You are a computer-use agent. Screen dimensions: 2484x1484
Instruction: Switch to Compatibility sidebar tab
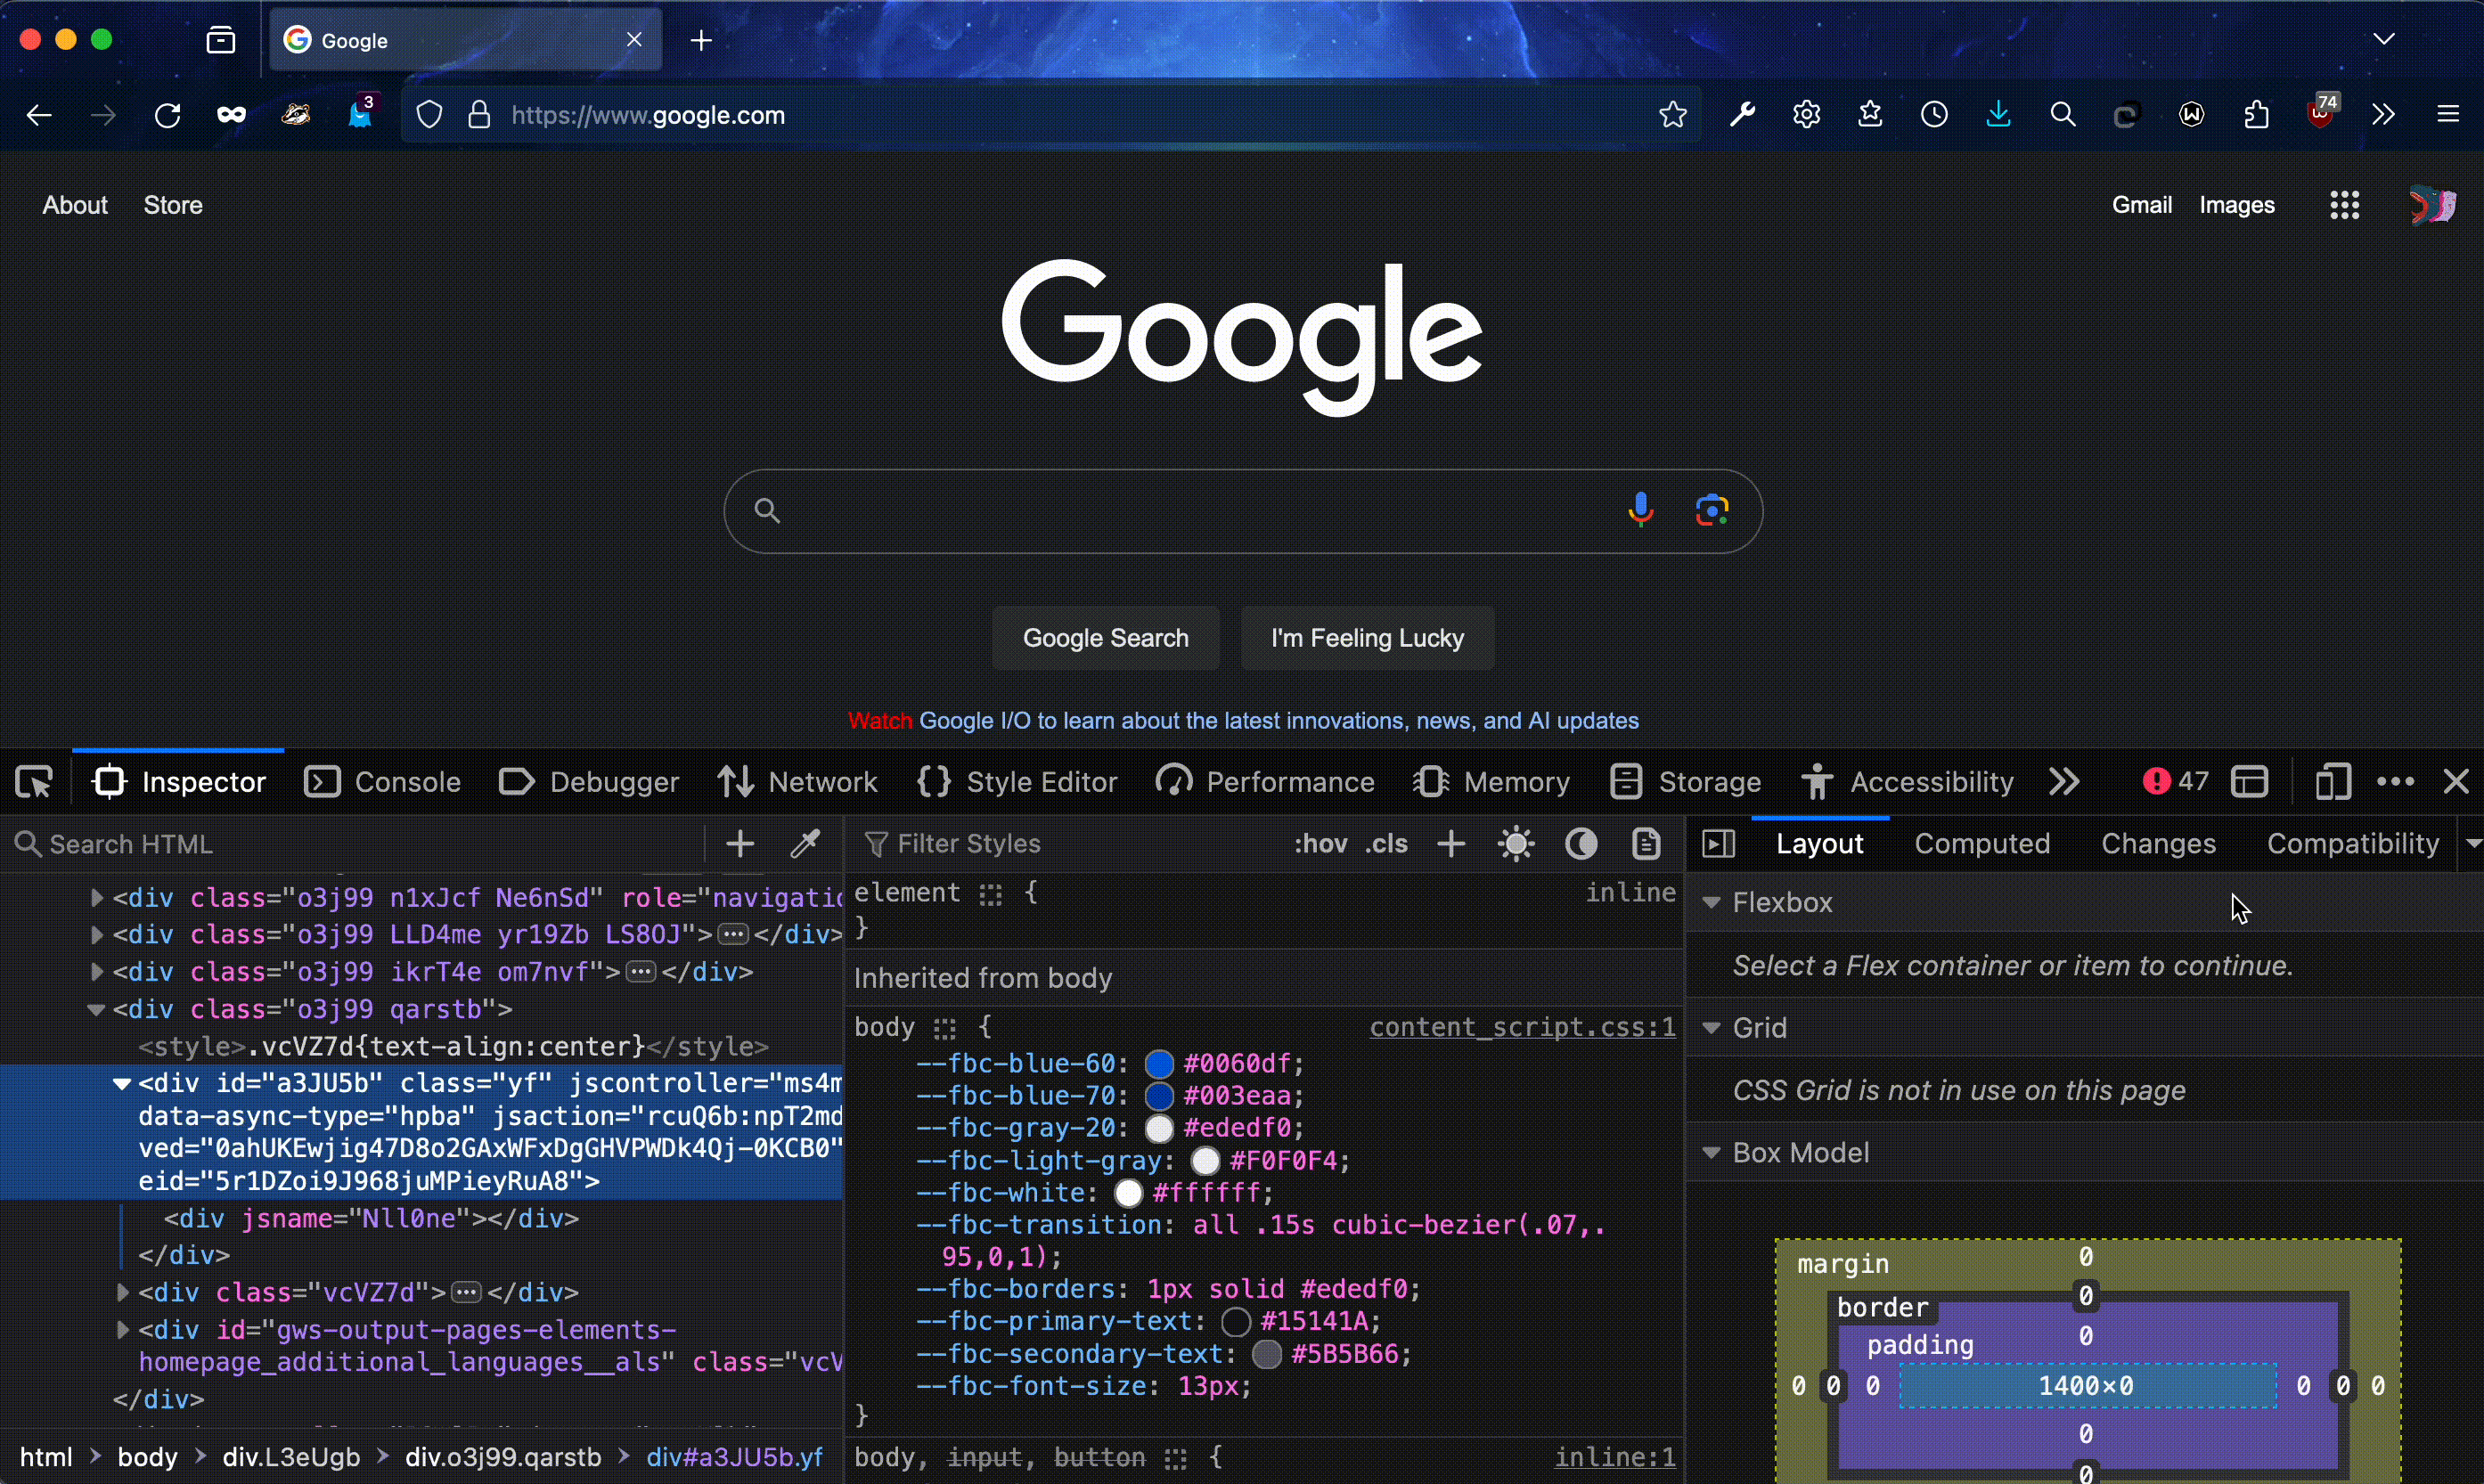point(2353,844)
